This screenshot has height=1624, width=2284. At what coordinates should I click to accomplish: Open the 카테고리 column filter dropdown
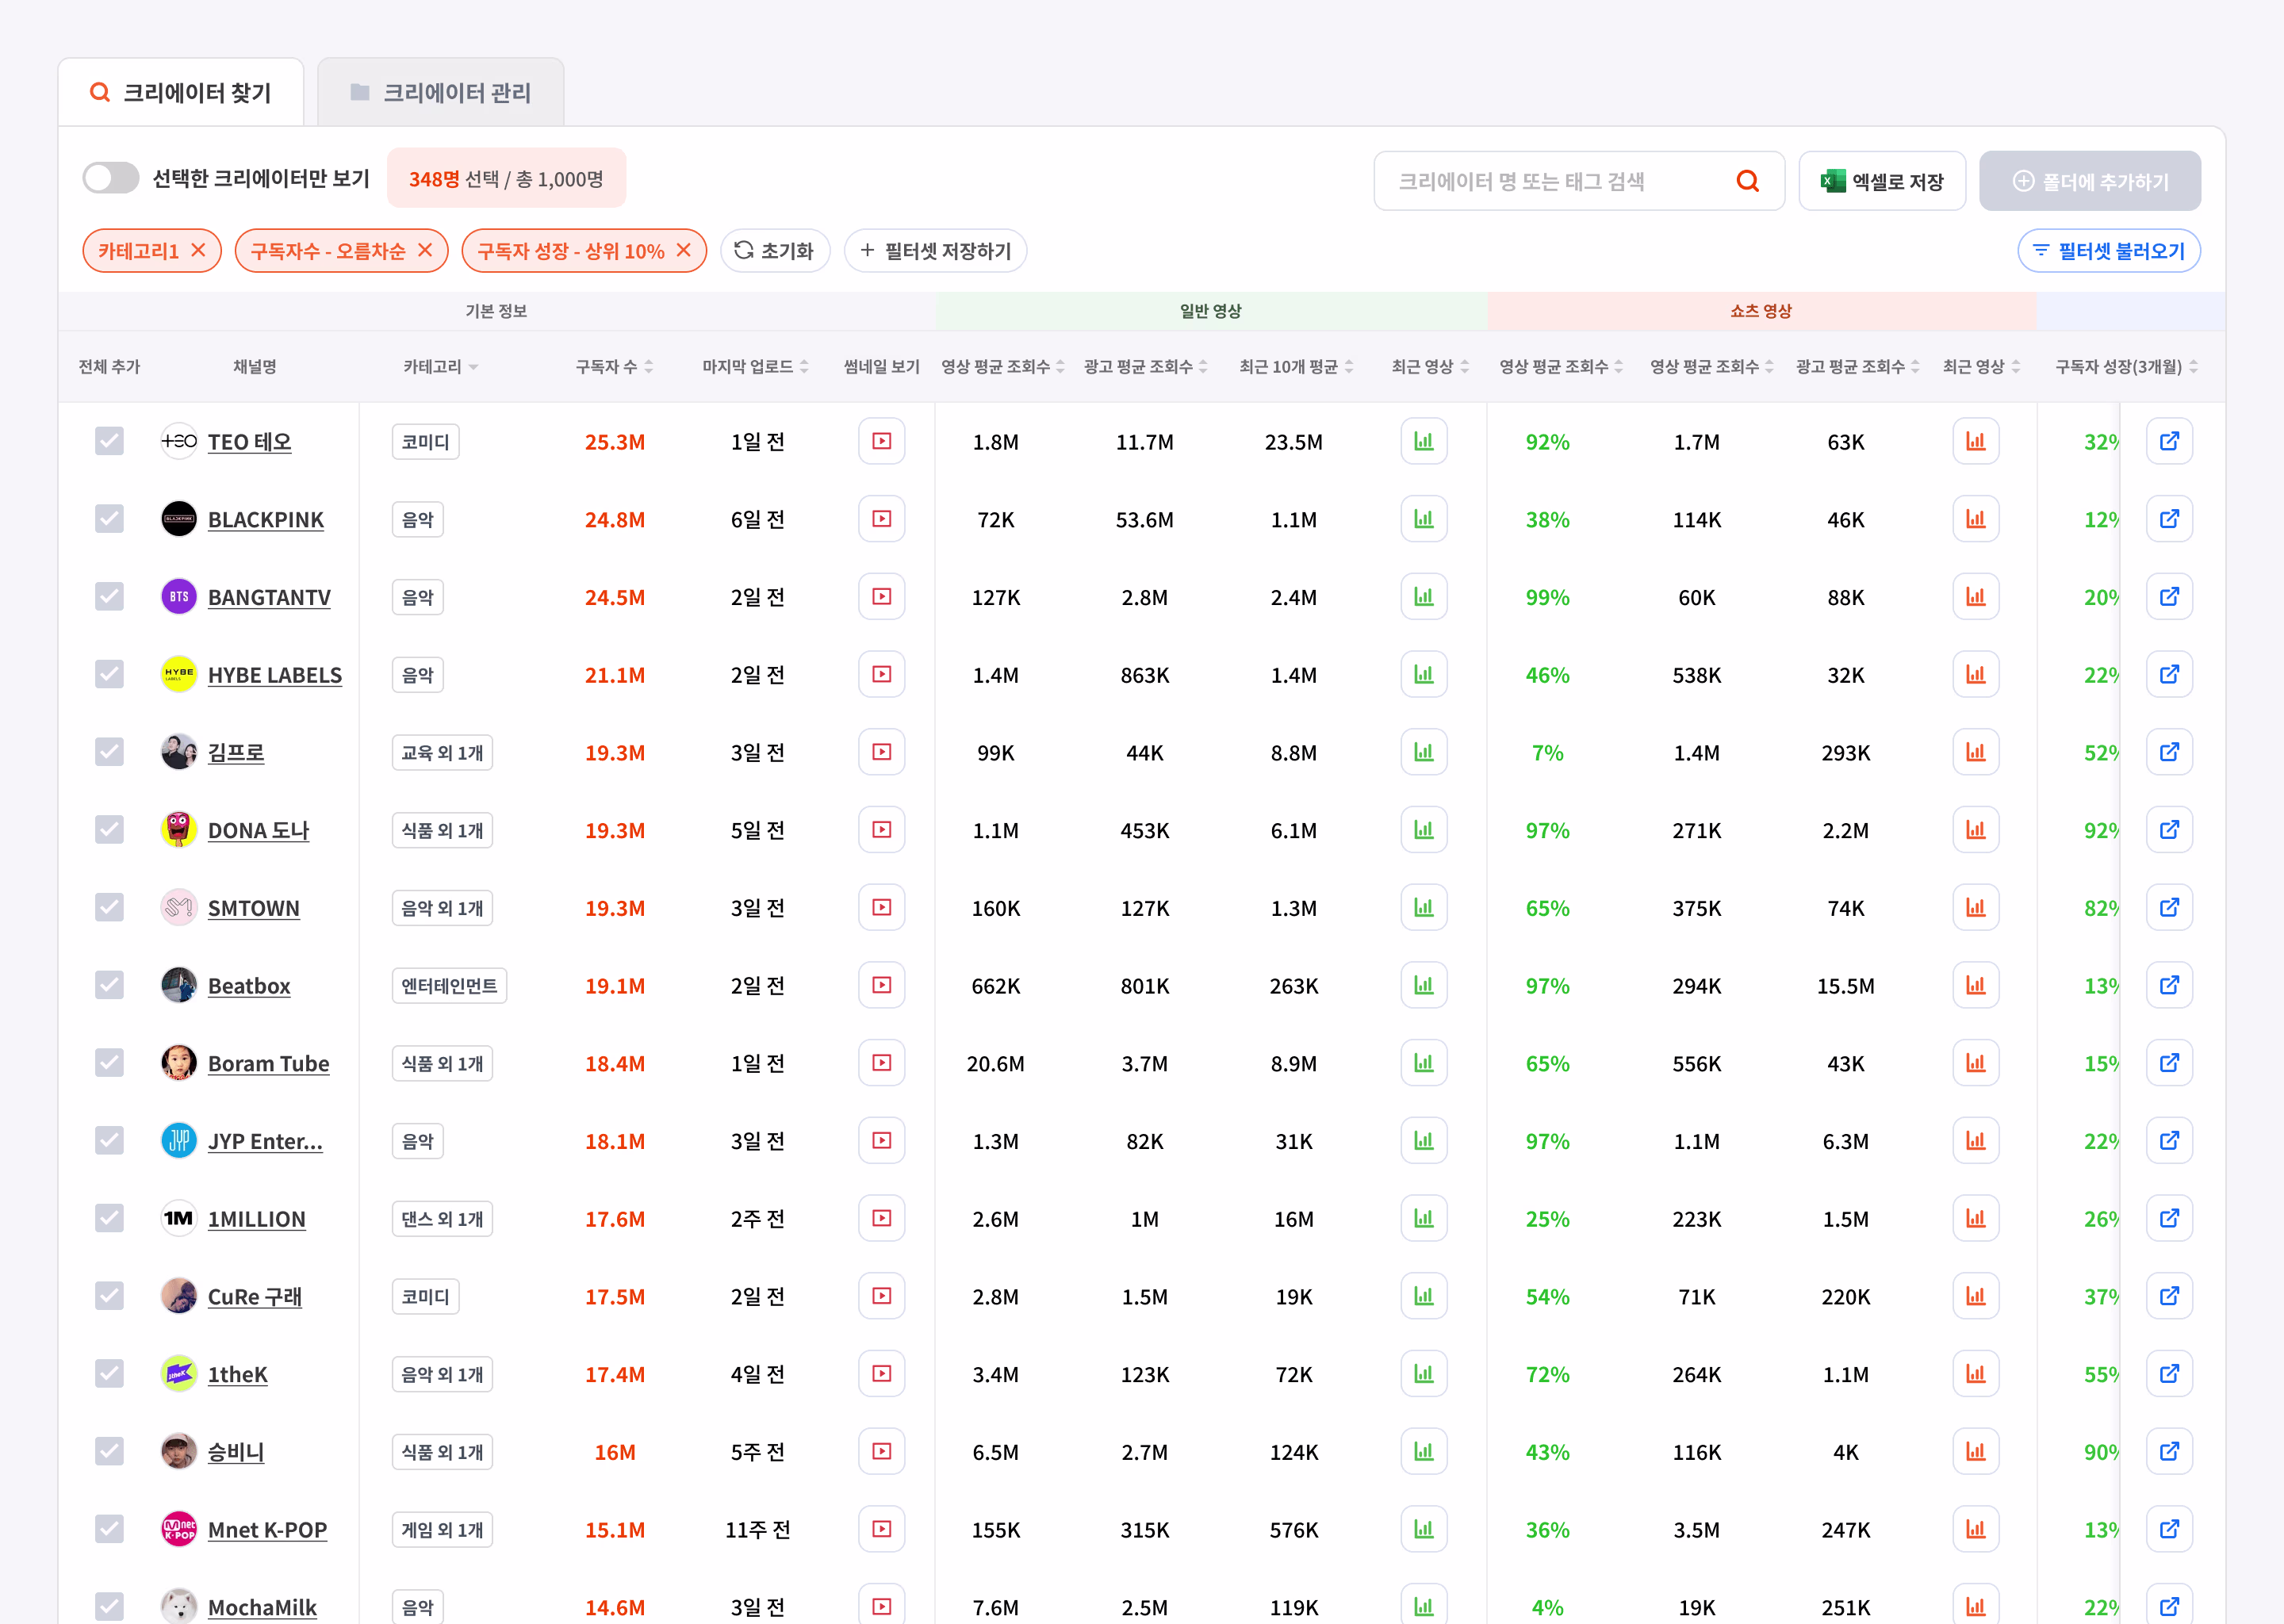(x=473, y=367)
